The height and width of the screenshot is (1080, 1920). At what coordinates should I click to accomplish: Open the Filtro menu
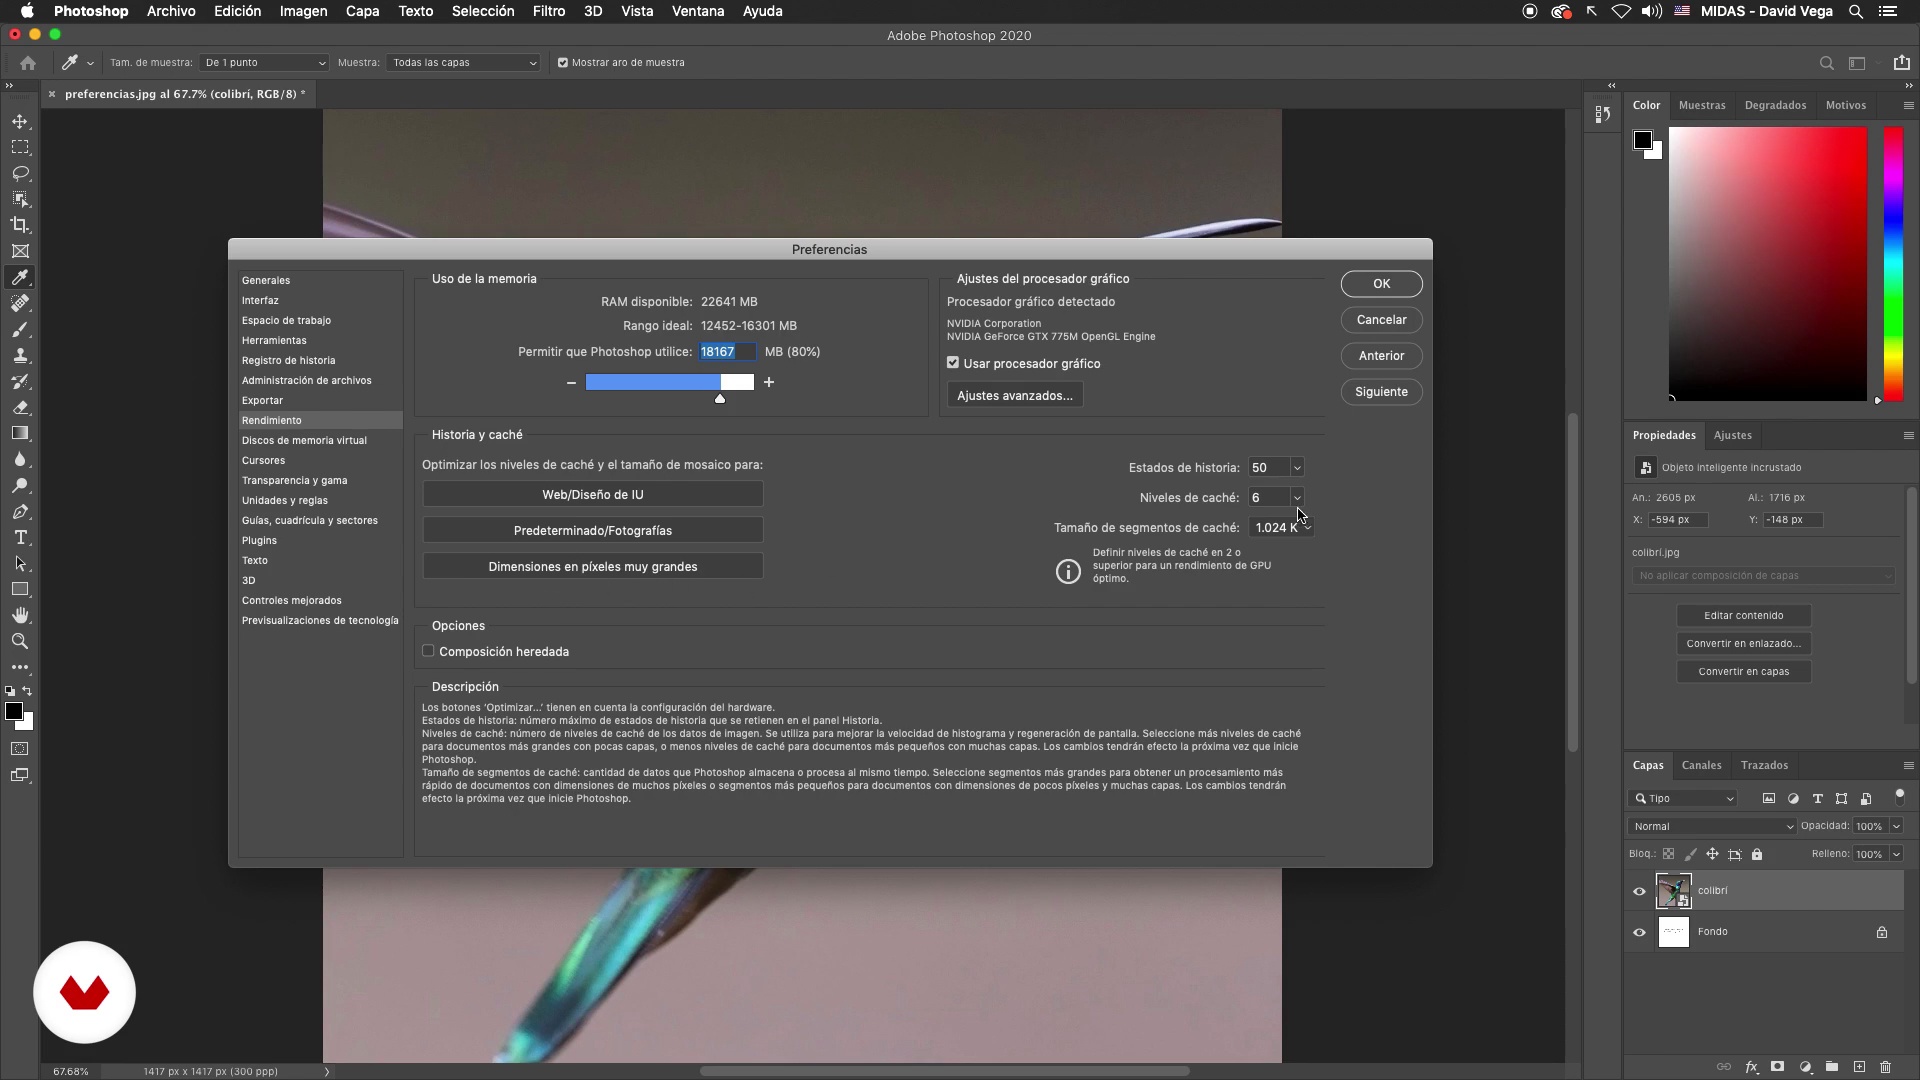click(x=548, y=11)
